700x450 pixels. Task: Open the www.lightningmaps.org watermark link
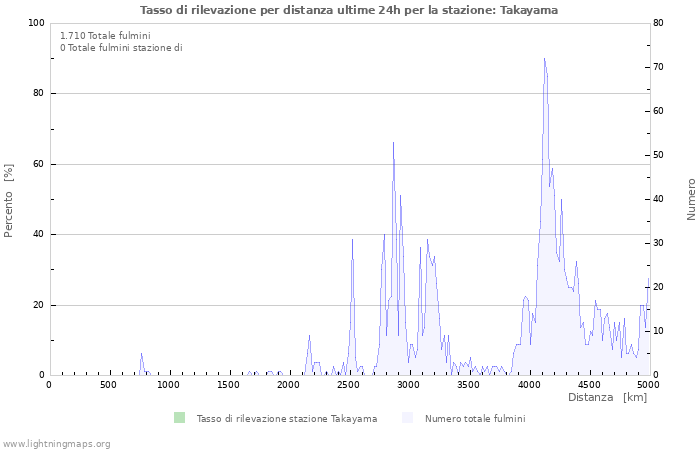click(x=56, y=443)
